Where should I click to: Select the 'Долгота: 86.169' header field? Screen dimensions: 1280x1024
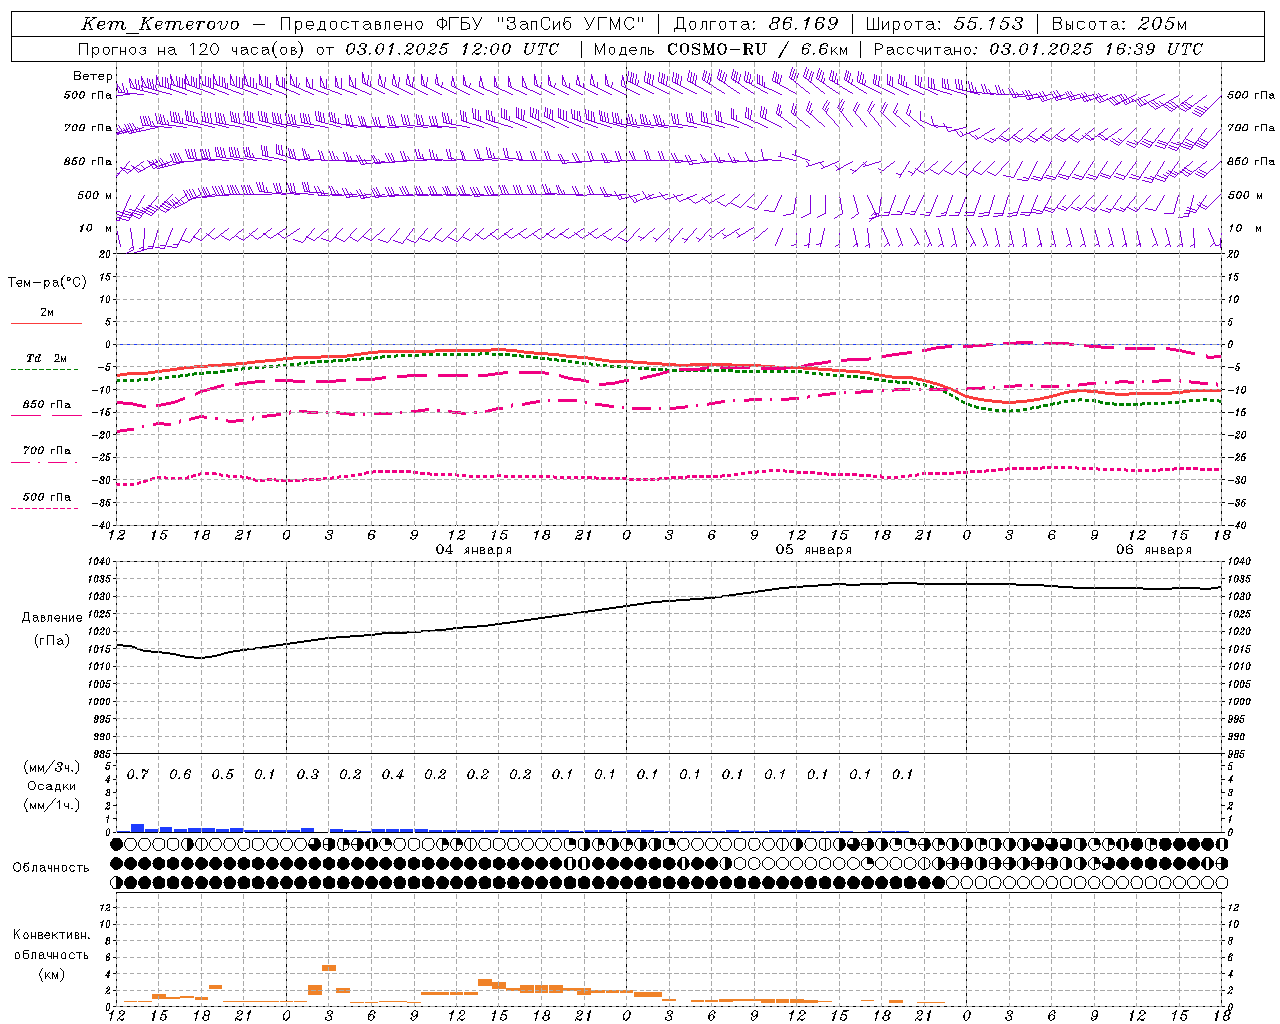tap(756, 24)
